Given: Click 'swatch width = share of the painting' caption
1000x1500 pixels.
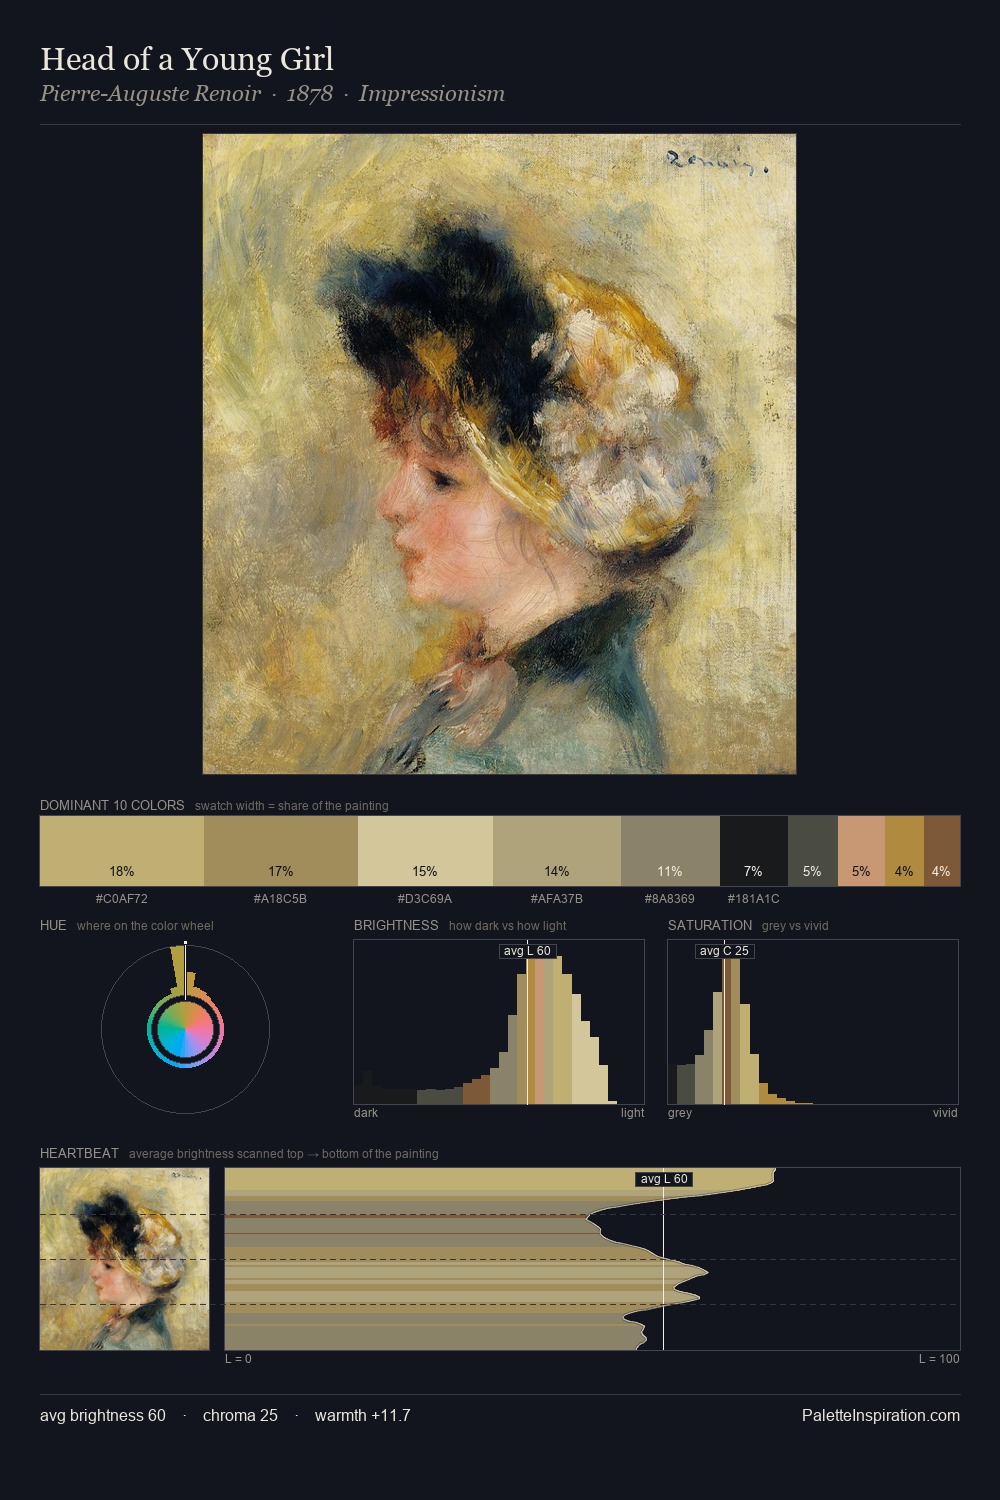Looking at the screenshot, I should 291,805.
